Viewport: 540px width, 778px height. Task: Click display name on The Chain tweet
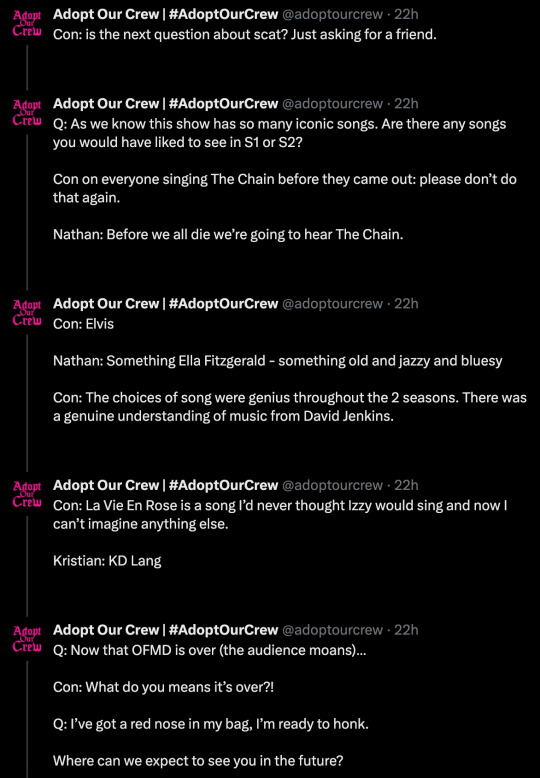click(165, 104)
